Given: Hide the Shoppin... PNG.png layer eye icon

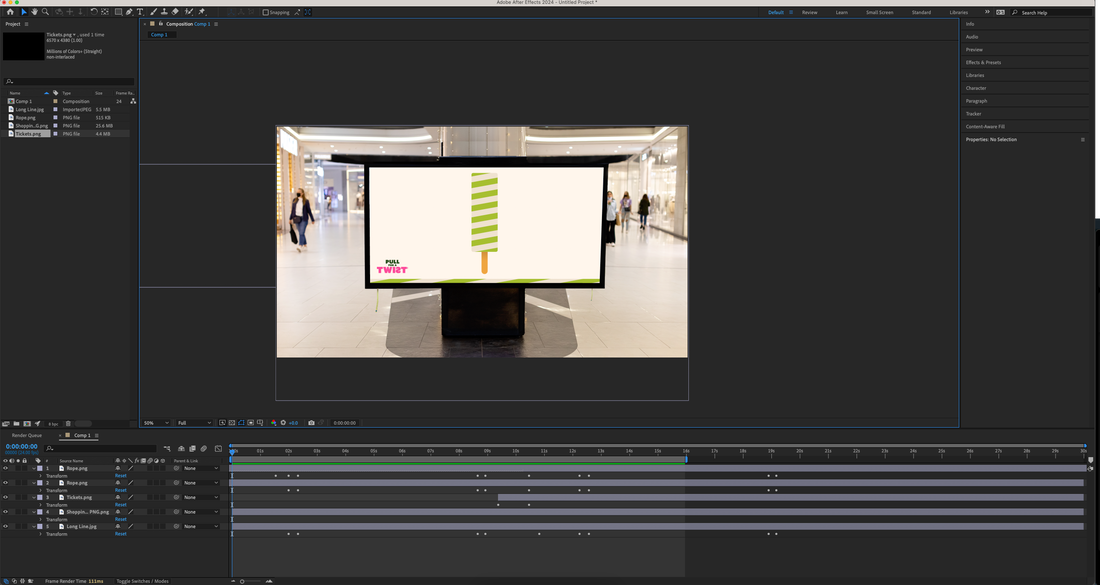Looking at the screenshot, I should [6, 512].
